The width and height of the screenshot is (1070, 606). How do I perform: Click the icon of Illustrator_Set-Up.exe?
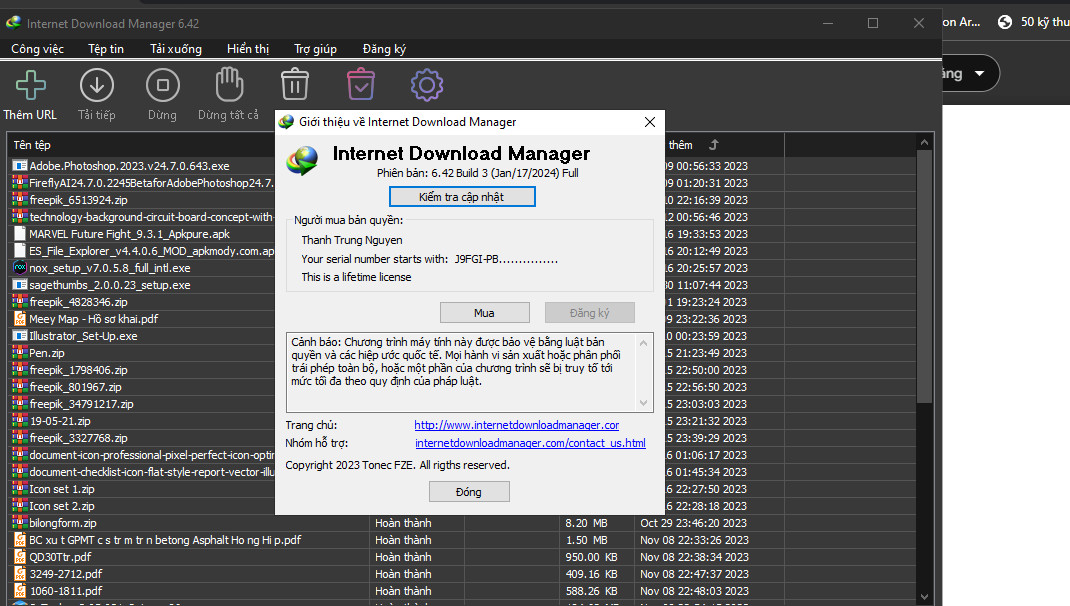tap(20, 336)
